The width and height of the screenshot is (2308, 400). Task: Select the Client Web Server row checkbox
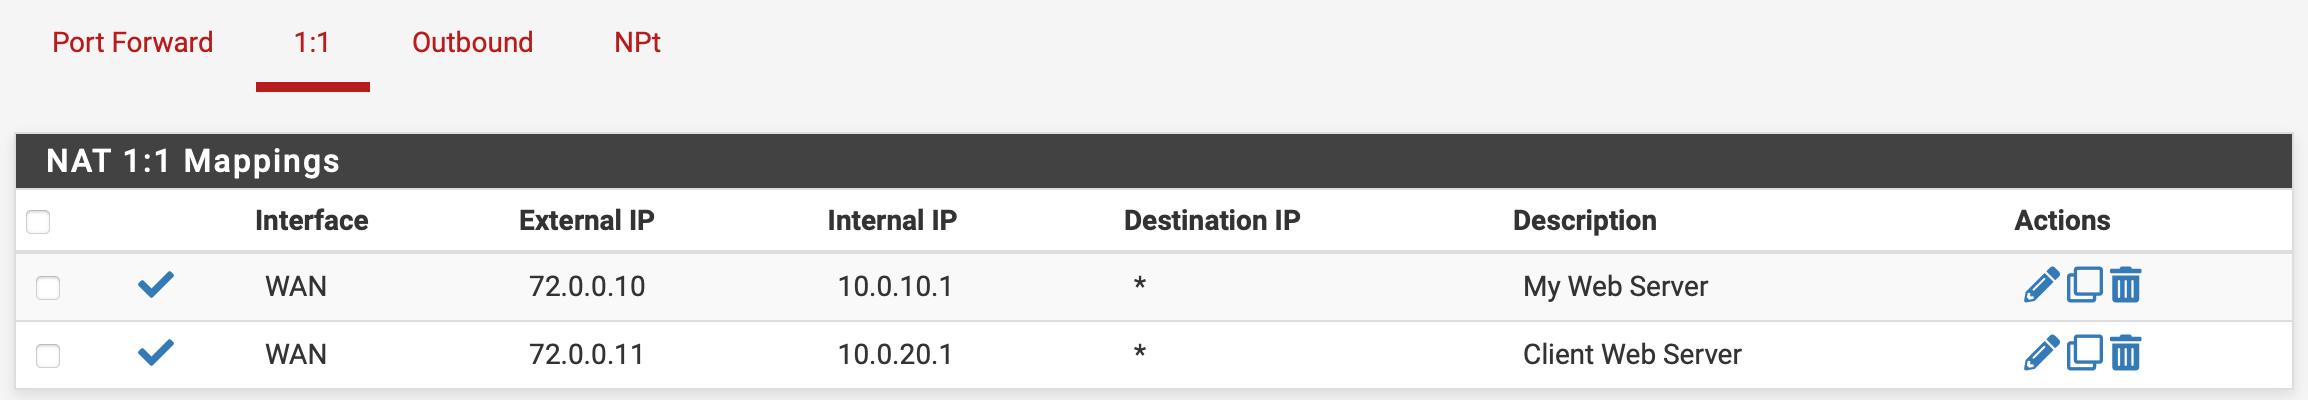pyautogui.click(x=48, y=356)
